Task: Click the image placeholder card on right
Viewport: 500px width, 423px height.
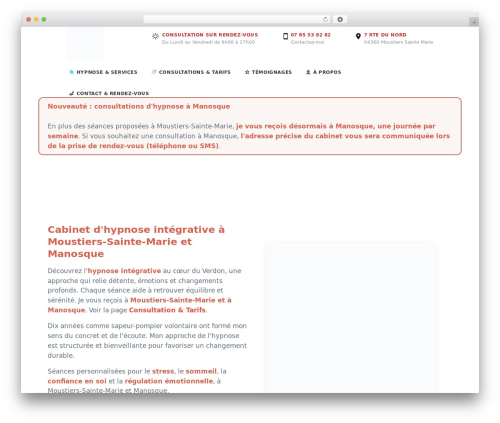Action: pyautogui.click(x=351, y=318)
